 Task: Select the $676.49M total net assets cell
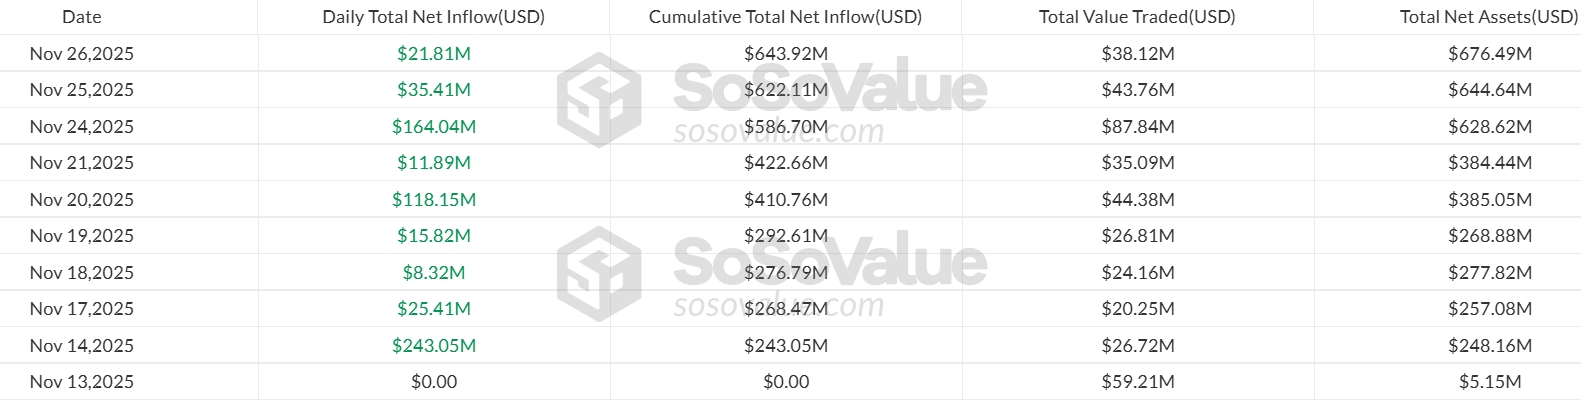point(1490,54)
